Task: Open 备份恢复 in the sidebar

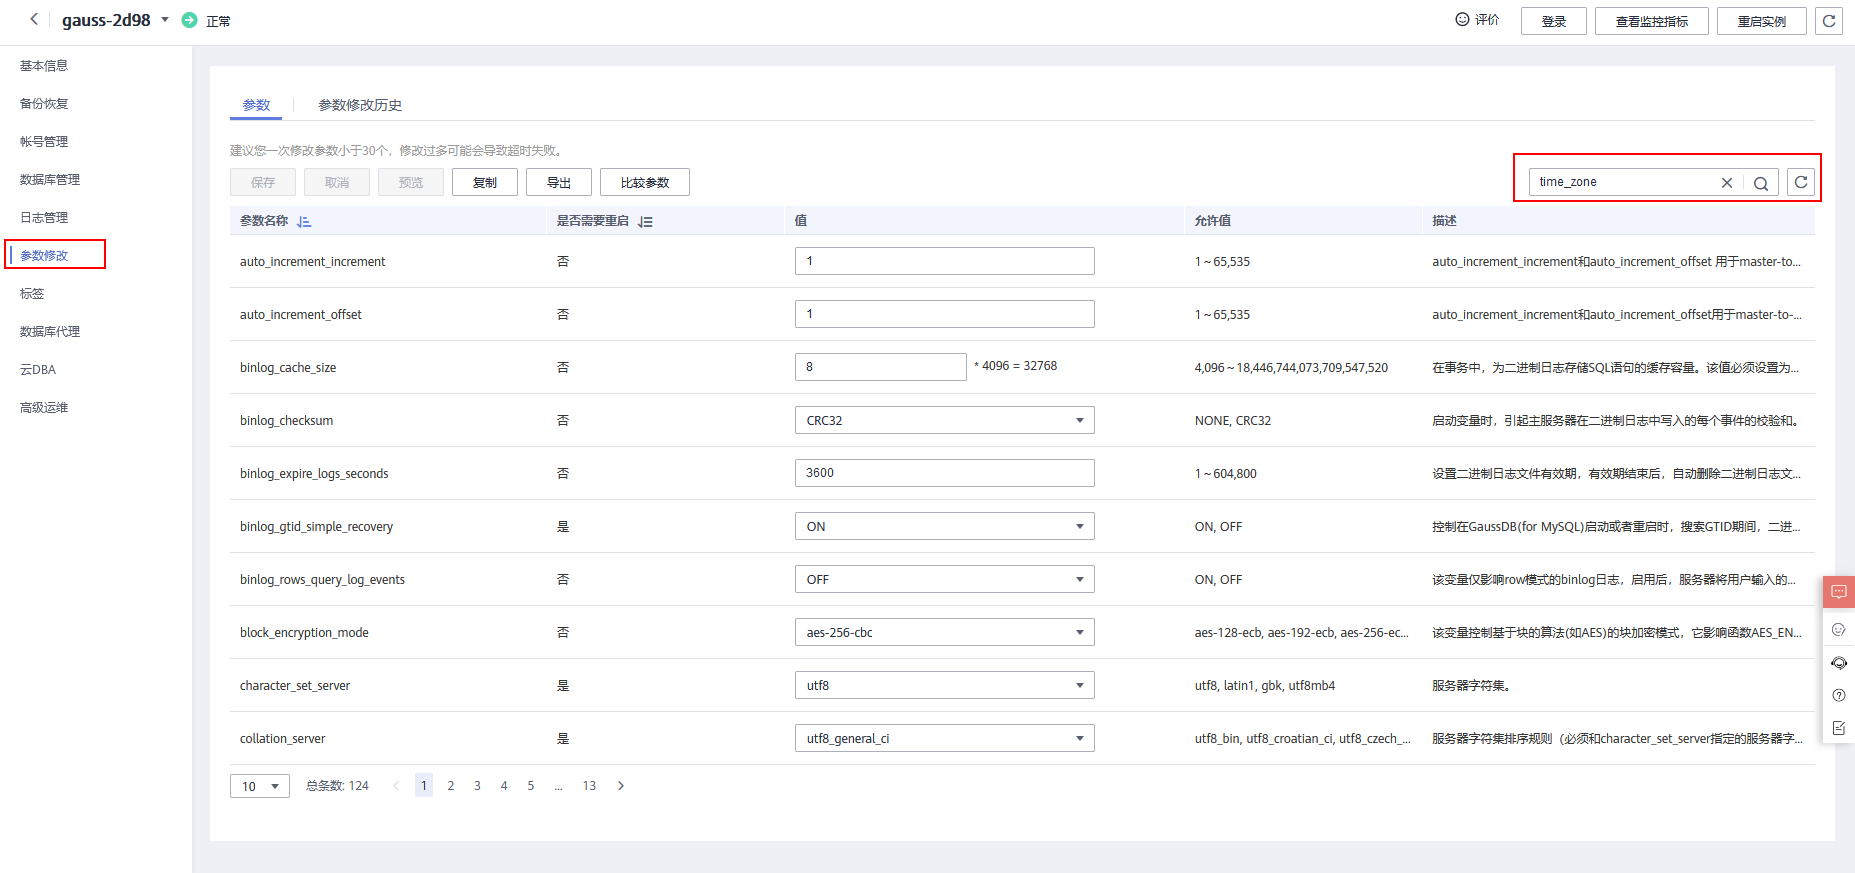Action: click(44, 104)
